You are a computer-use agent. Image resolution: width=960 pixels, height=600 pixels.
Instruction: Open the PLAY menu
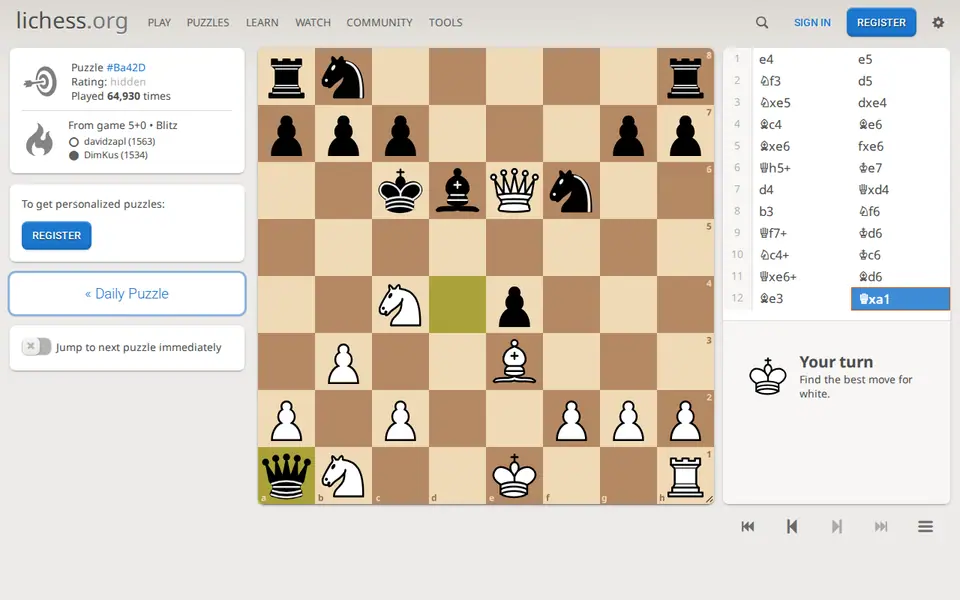[x=159, y=23]
